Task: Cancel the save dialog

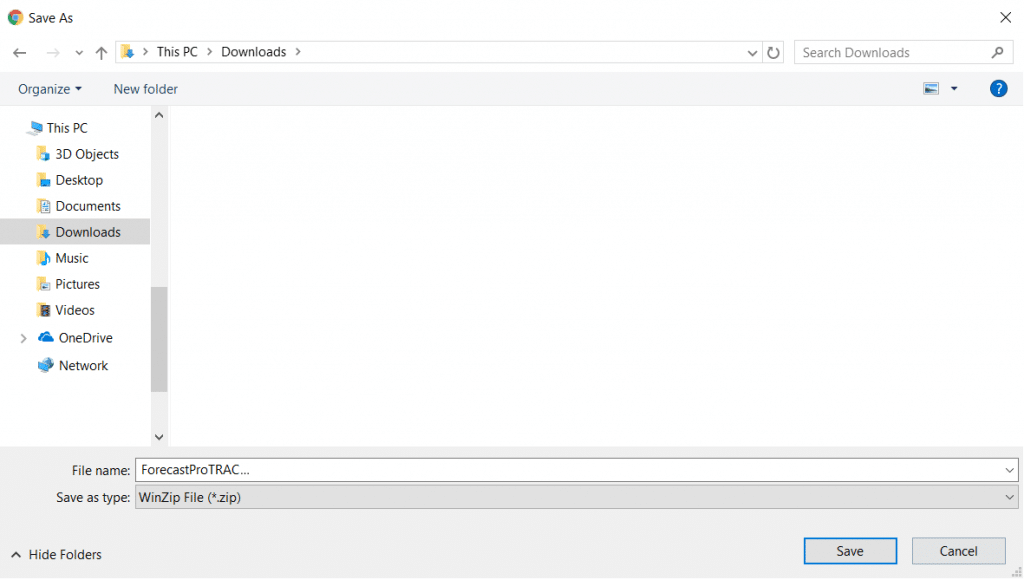Action: [x=957, y=550]
